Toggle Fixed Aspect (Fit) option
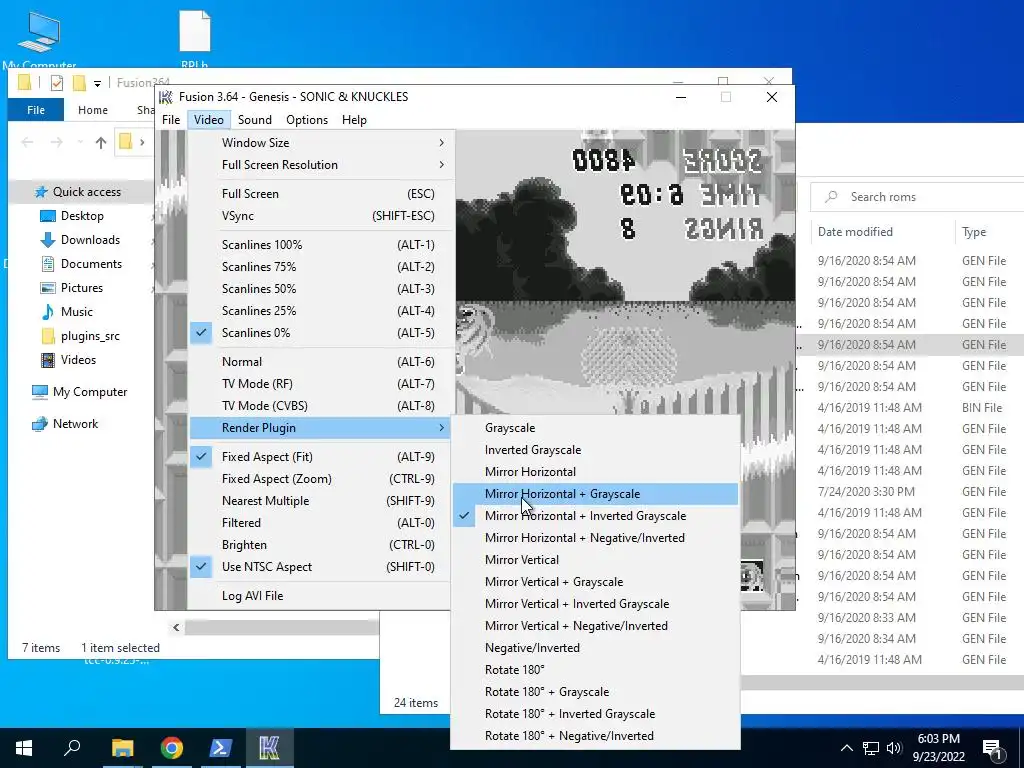 pos(320,457)
